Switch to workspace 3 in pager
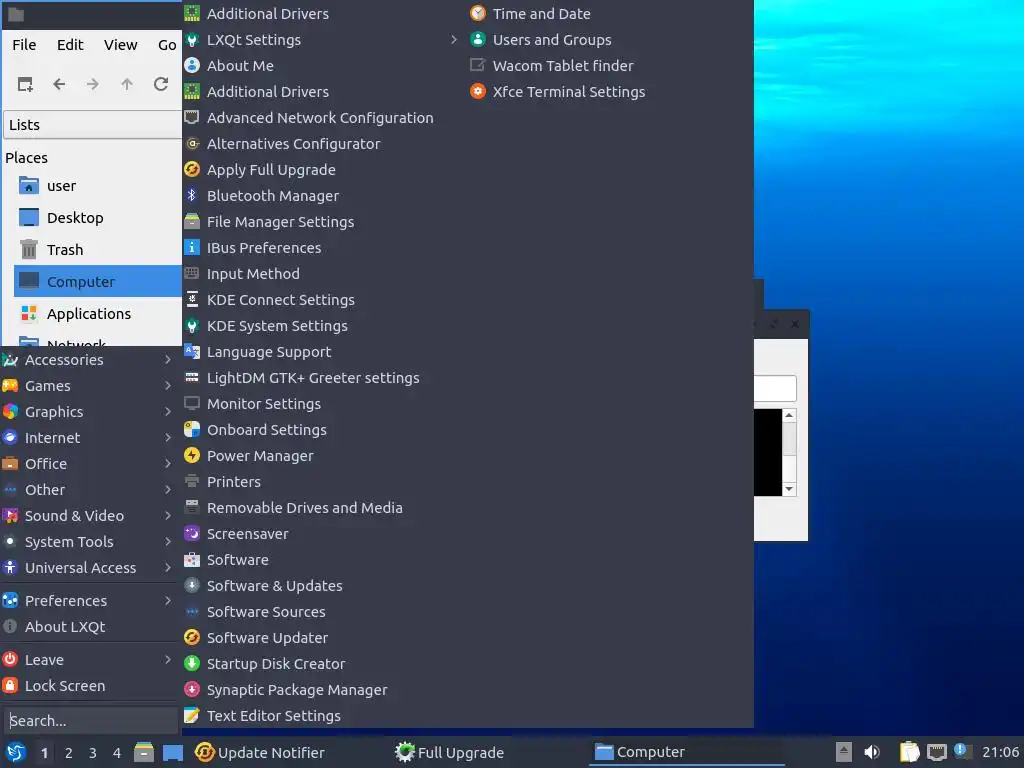The image size is (1024, 768). [93, 753]
